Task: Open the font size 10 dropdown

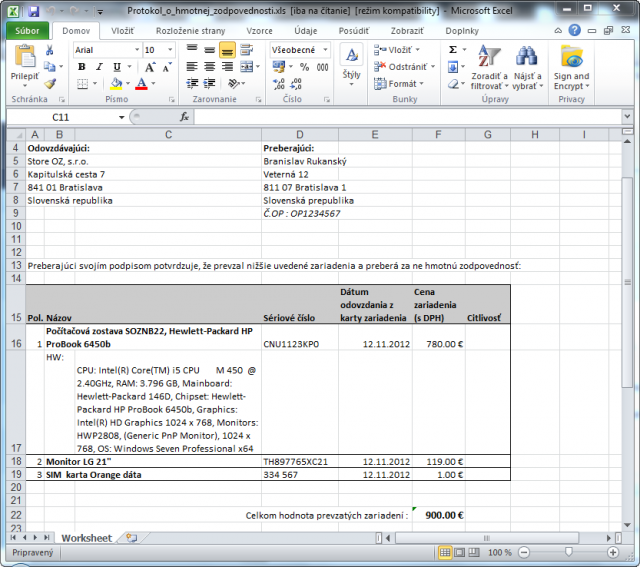Action: [x=170, y=50]
